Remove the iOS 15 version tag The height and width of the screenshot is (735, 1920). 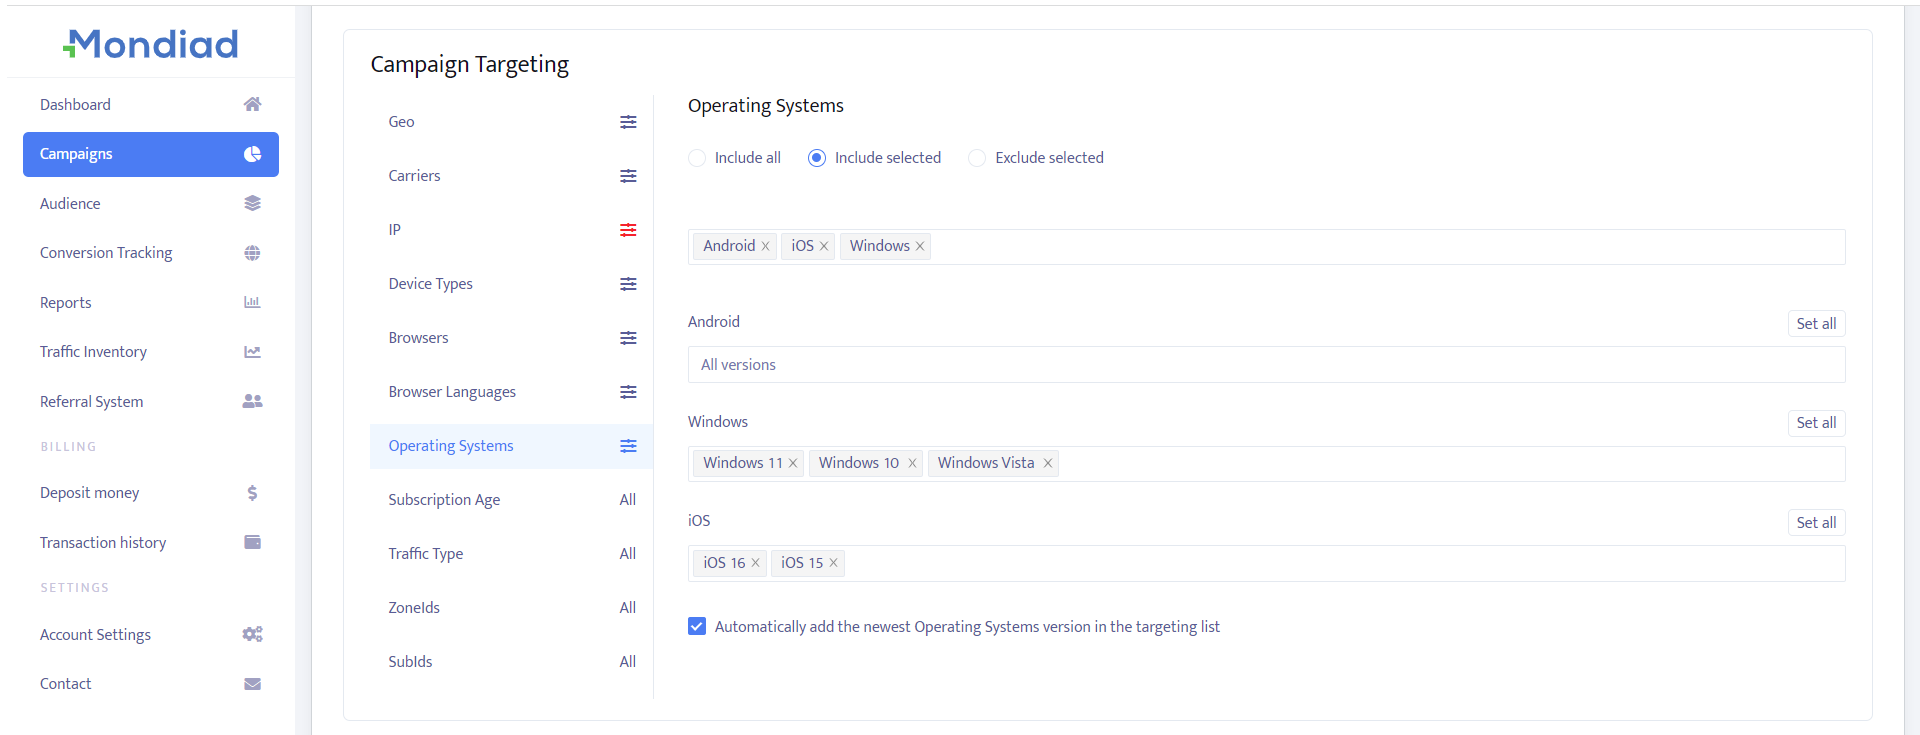[833, 563]
